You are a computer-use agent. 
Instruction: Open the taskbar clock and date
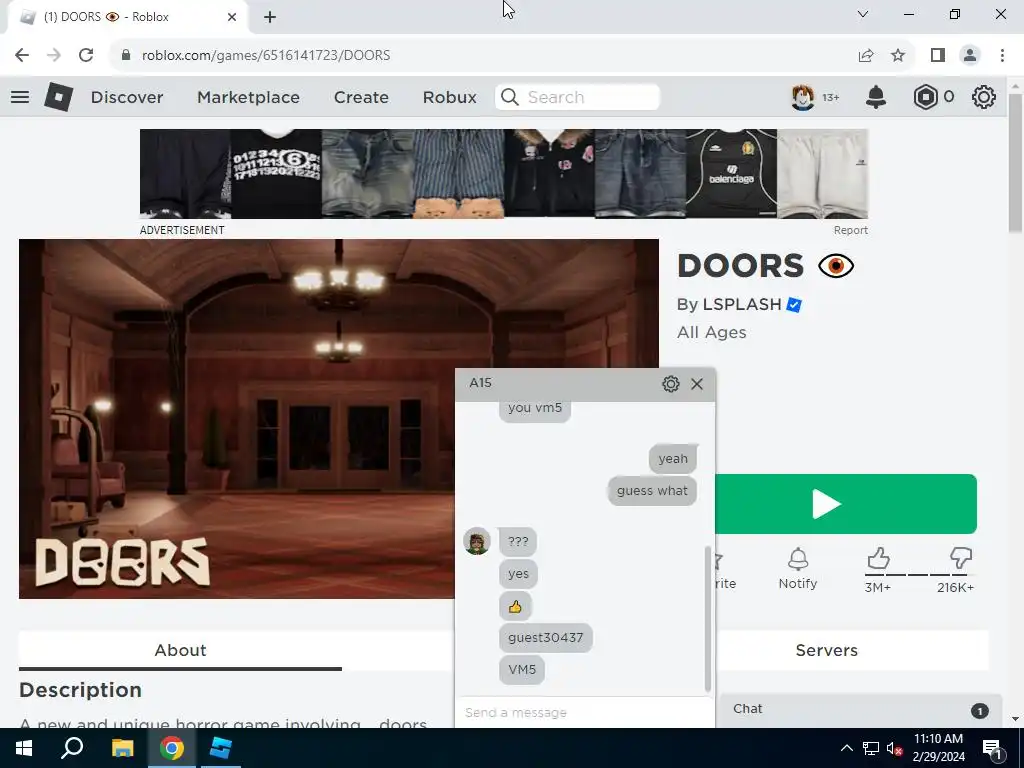click(x=938, y=748)
